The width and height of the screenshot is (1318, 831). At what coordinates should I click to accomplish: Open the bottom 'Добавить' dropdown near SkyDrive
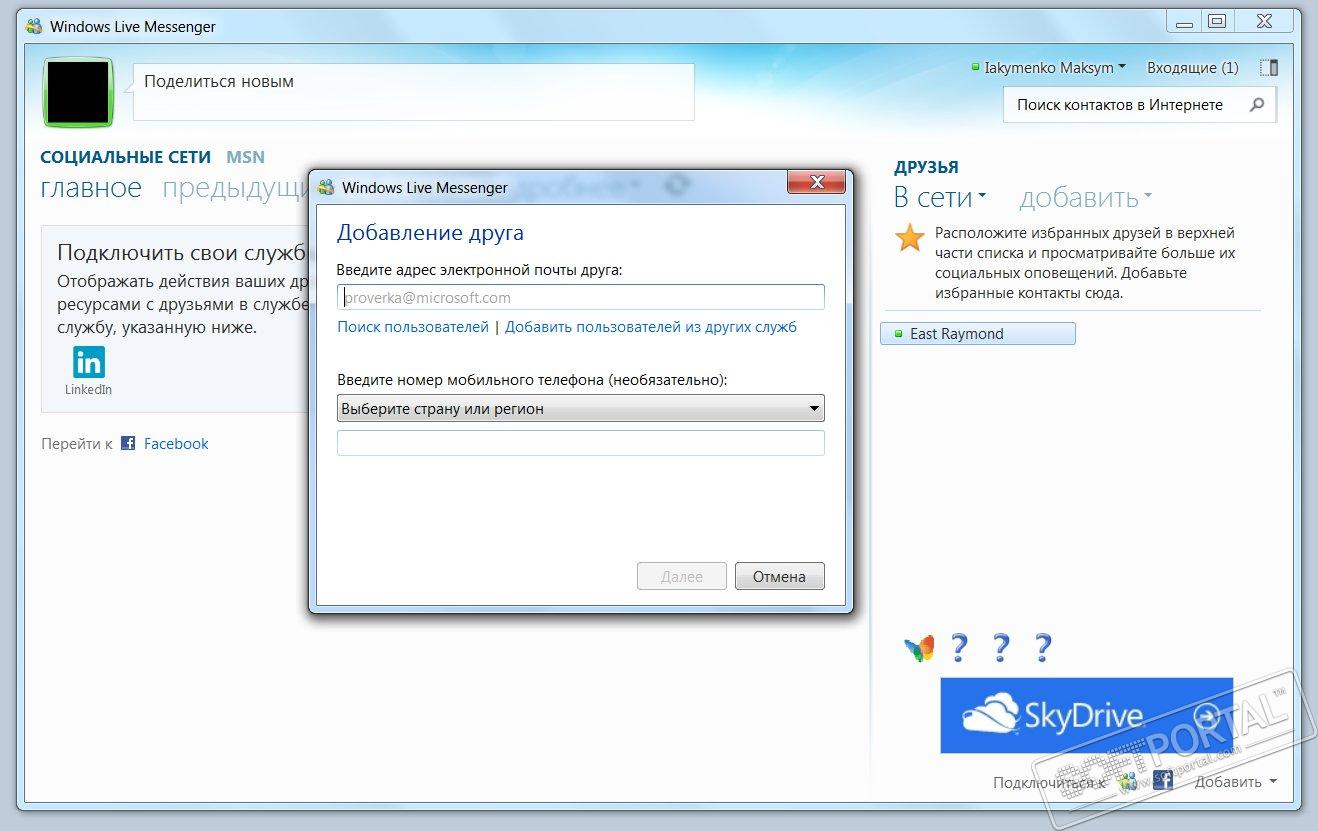[1236, 782]
